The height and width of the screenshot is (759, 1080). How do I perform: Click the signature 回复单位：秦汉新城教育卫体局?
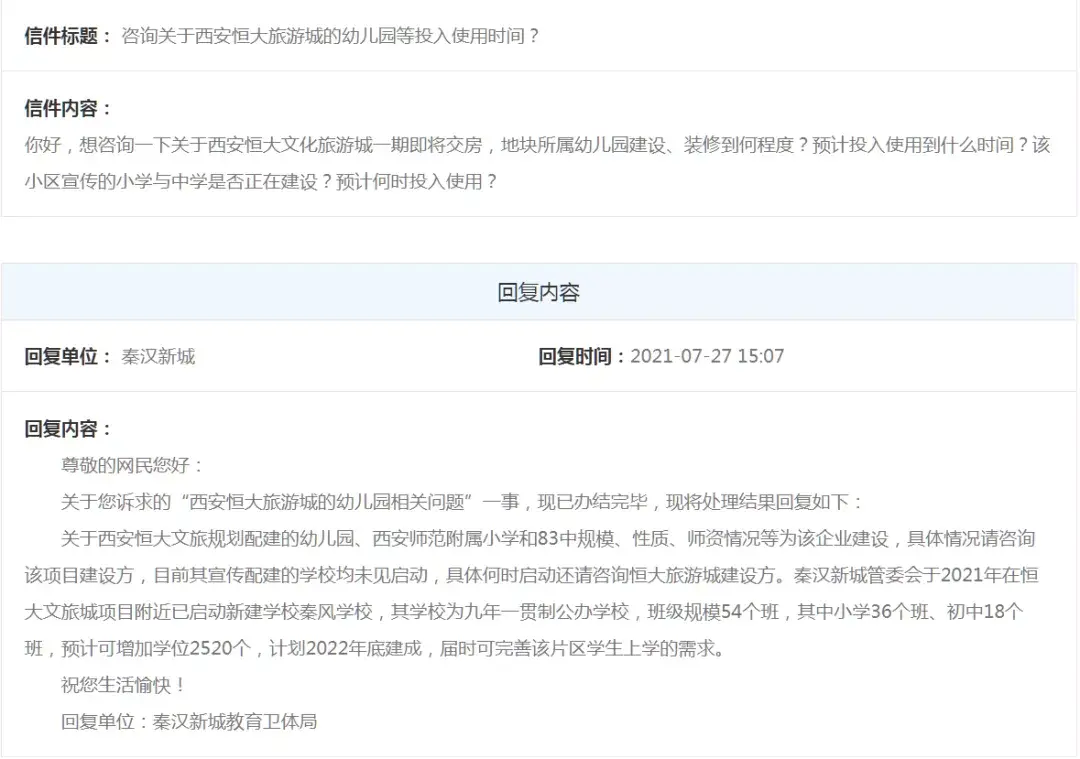coord(189,721)
